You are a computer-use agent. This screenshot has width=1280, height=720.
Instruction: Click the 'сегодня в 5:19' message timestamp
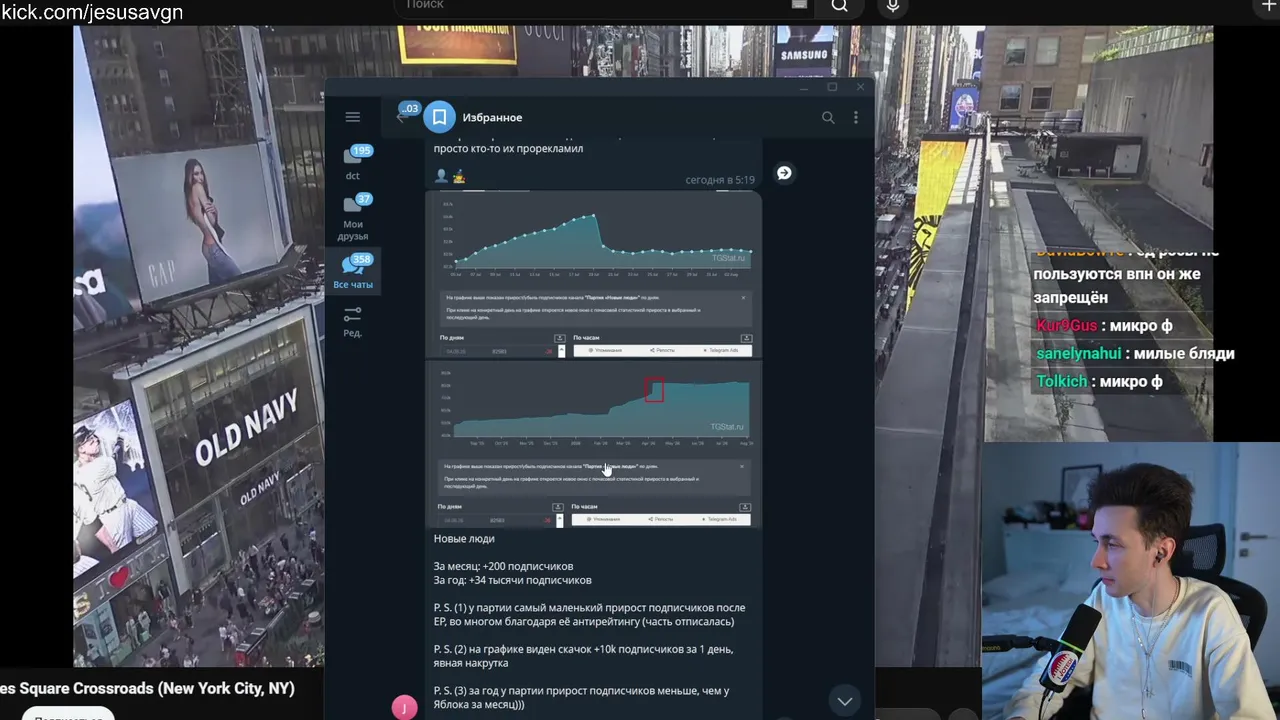(x=720, y=180)
